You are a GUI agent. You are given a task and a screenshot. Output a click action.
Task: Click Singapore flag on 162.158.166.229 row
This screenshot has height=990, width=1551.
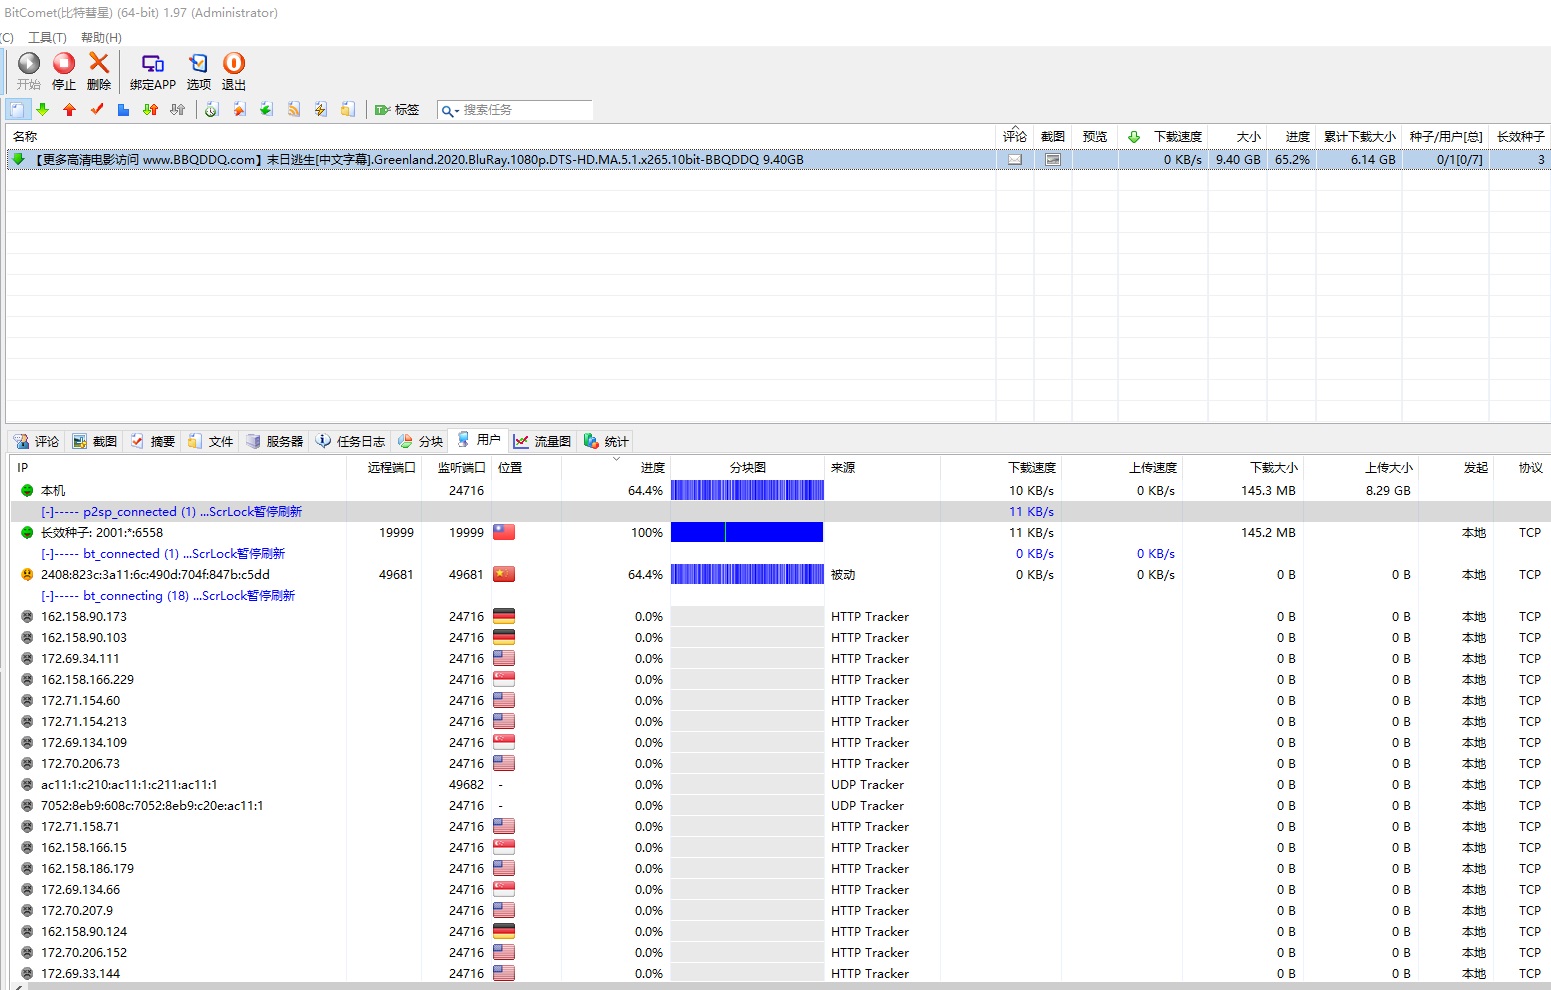pyautogui.click(x=504, y=679)
